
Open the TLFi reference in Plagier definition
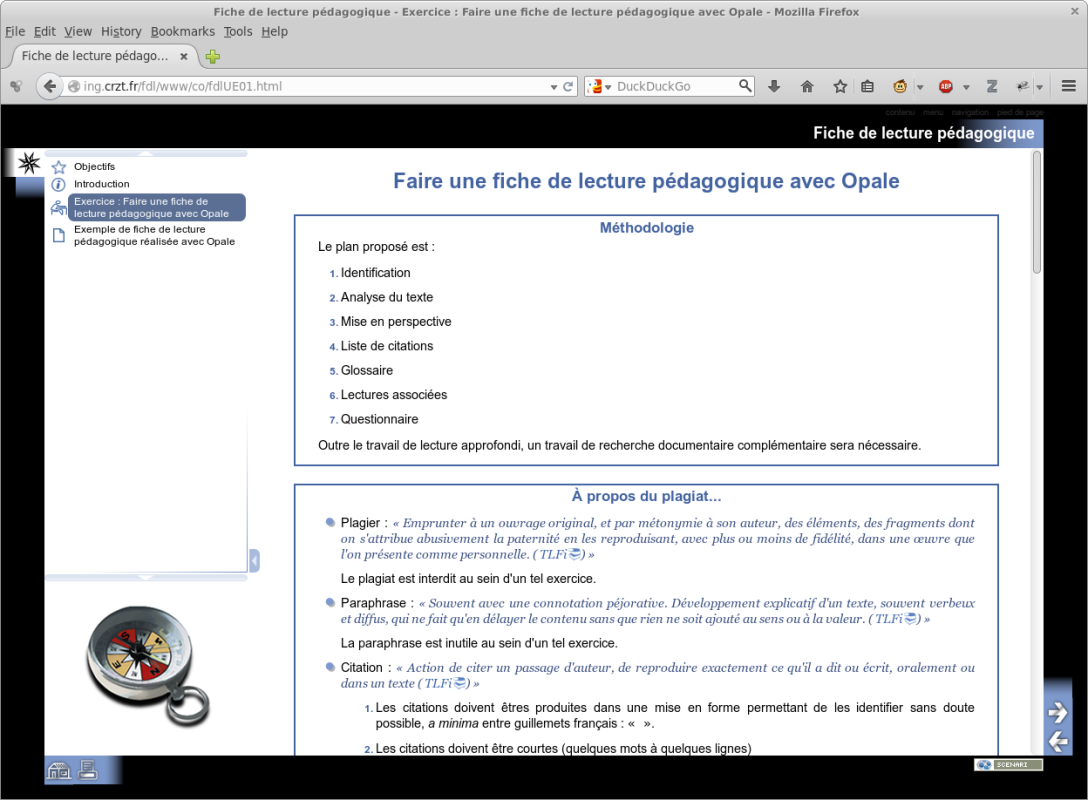click(x=561, y=554)
